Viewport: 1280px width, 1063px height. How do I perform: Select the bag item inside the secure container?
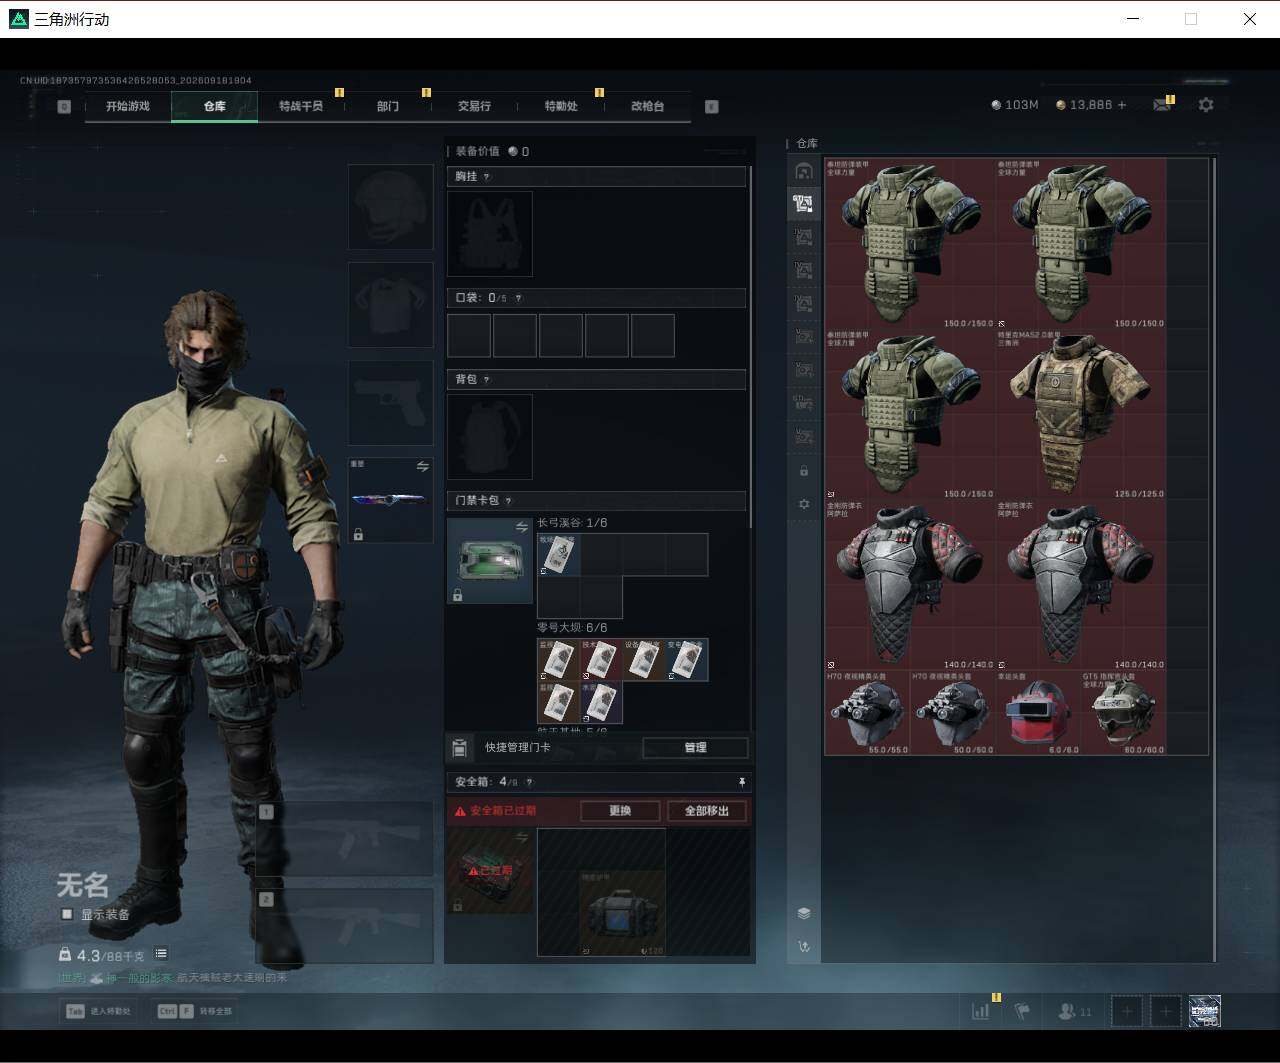pos(622,914)
